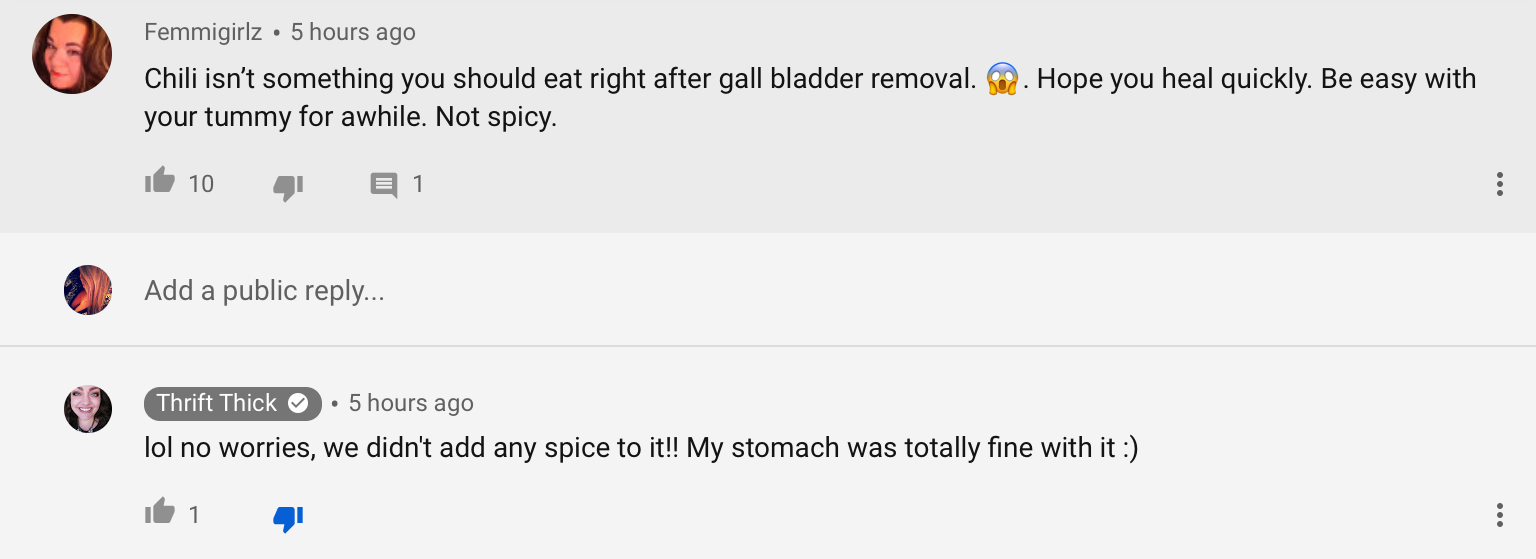Image resolution: width=1536 pixels, height=559 pixels.
Task: Open replies icon on Femmigirlz's comment
Action: click(384, 185)
